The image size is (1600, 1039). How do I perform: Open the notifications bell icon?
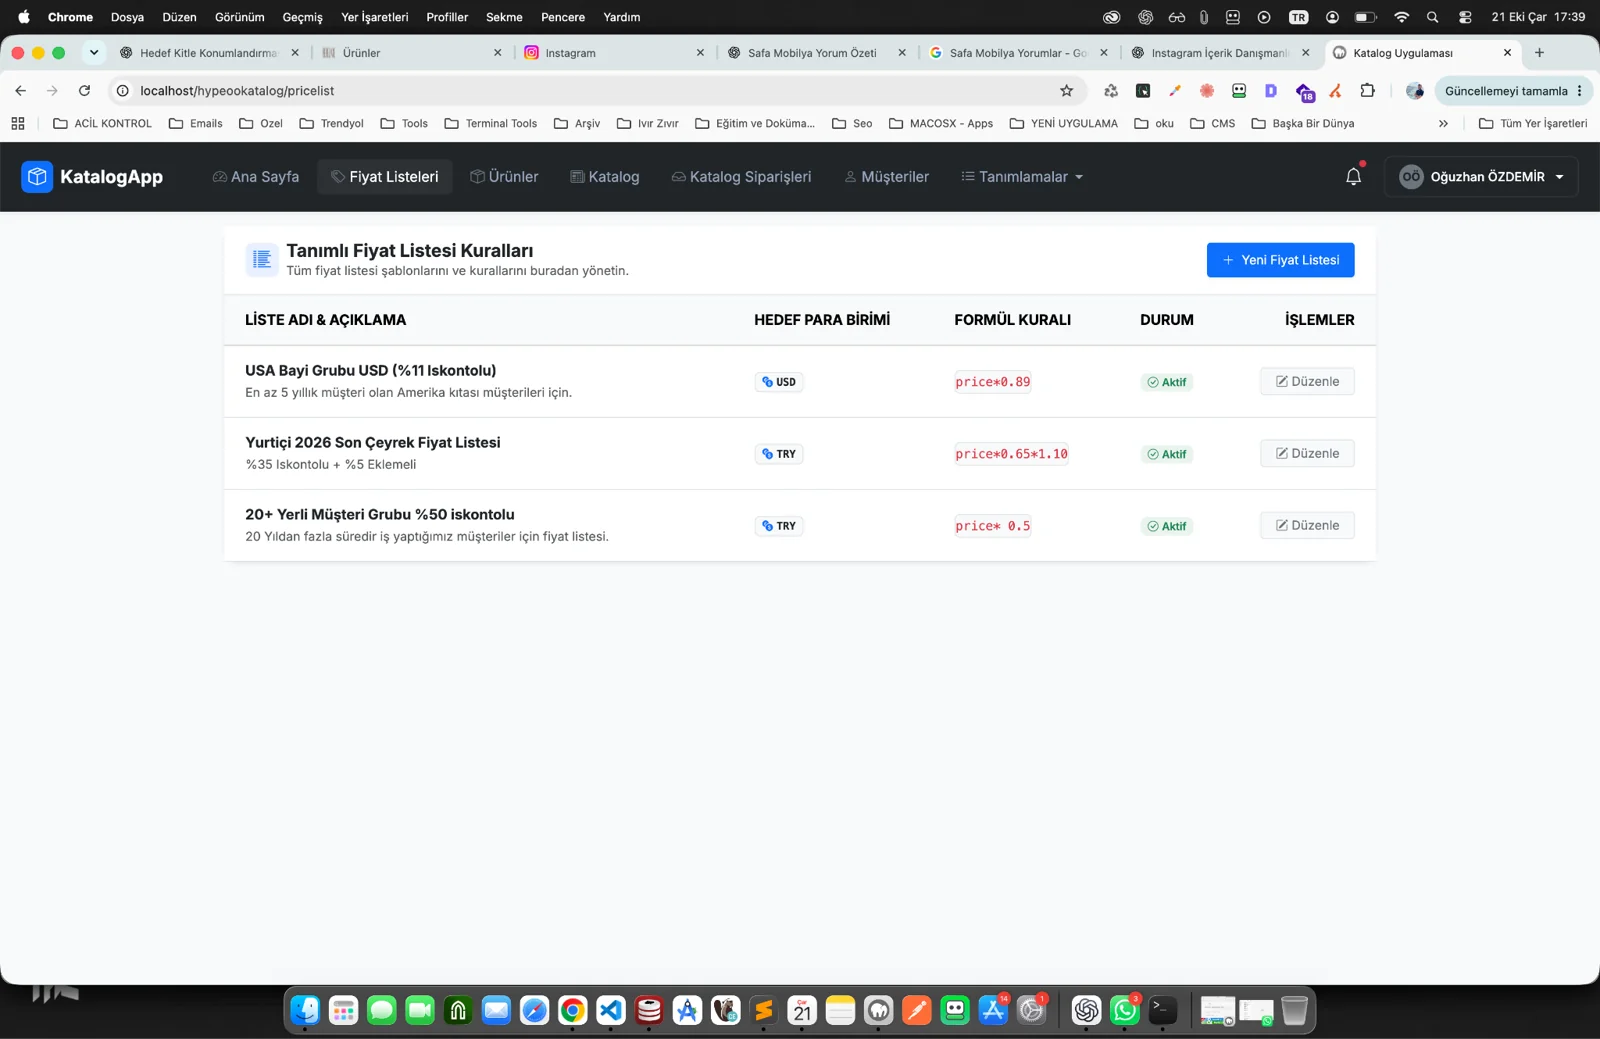click(x=1353, y=177)
